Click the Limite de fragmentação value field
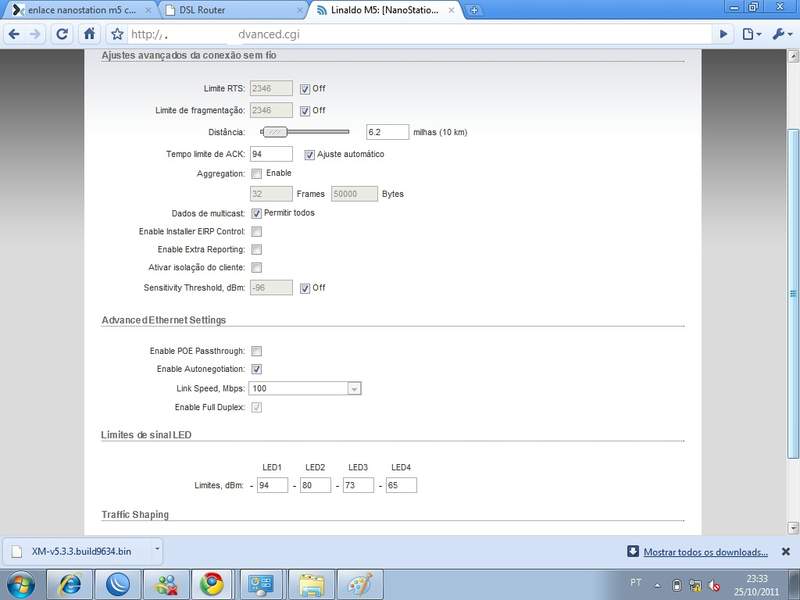This screenshot has width=800, height=600. [271, 110]
